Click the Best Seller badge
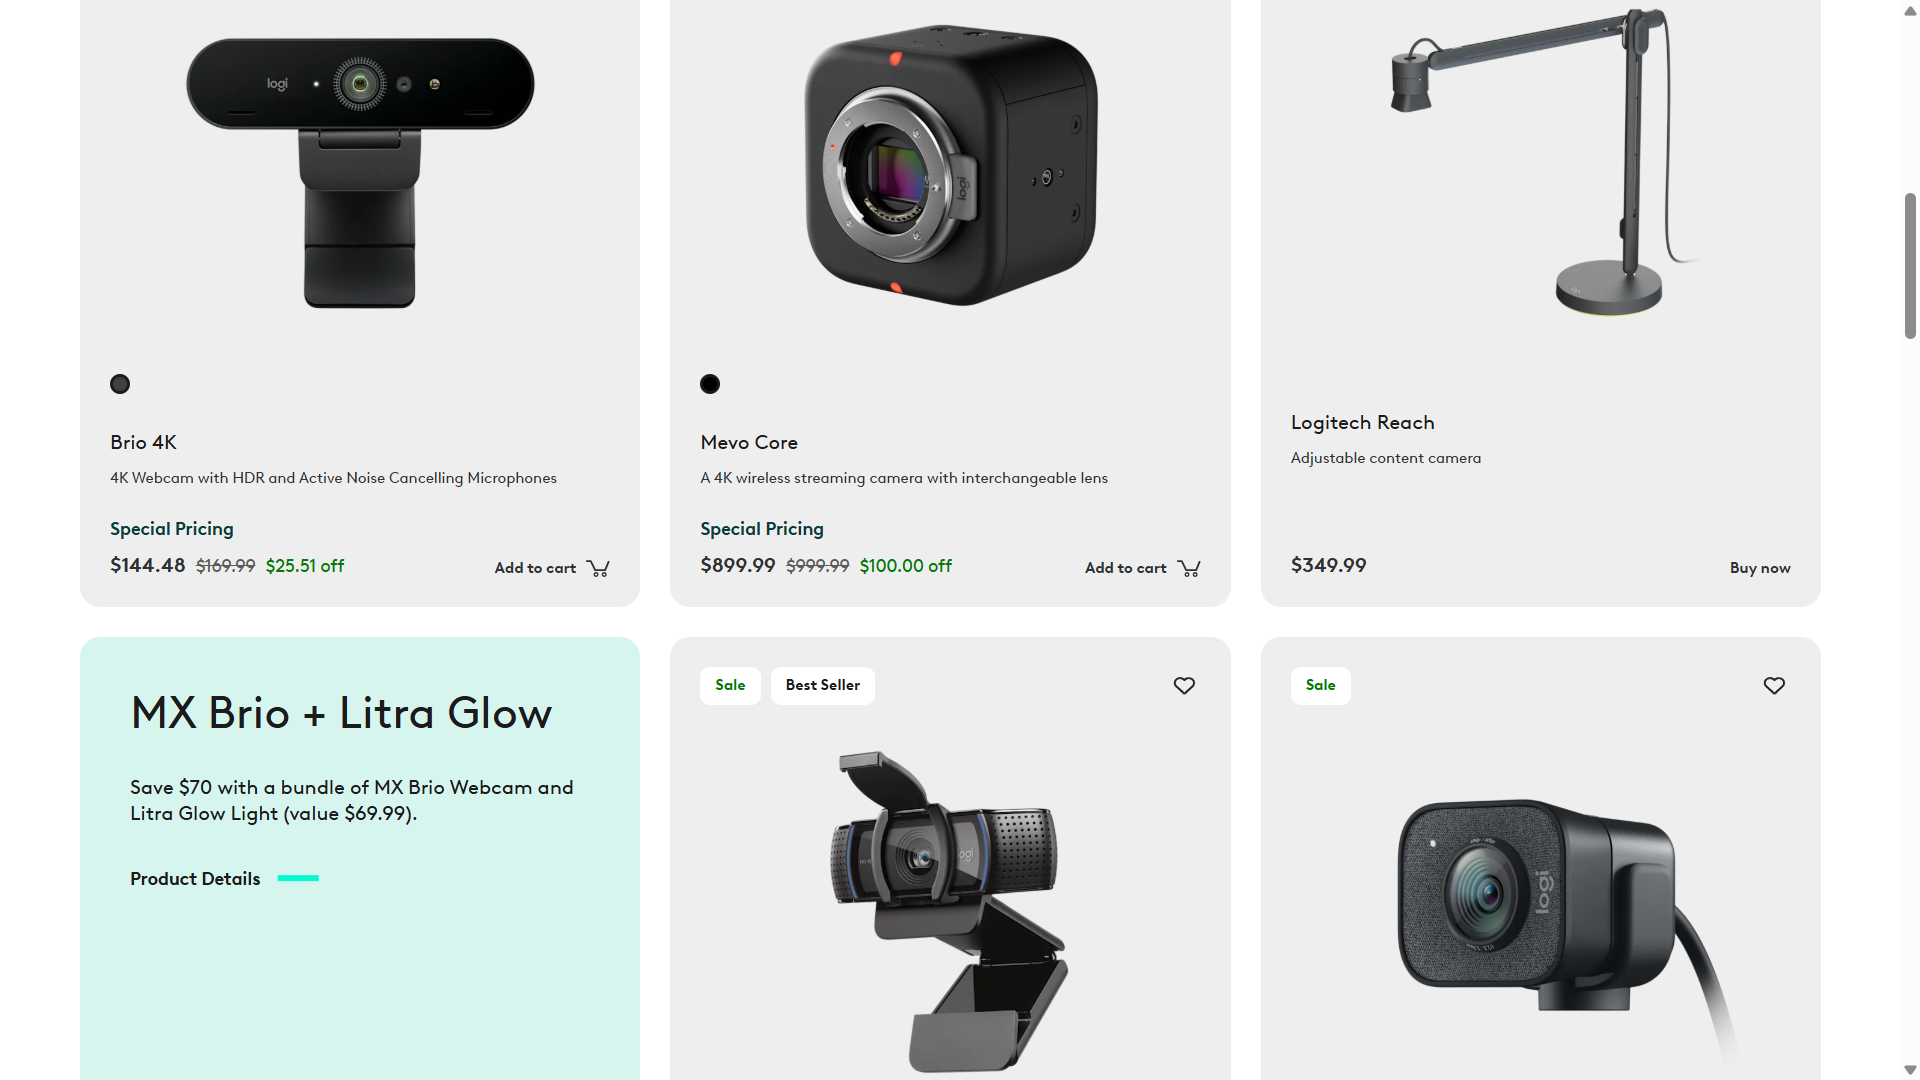The width and height of the screenshot is (1920, 1080). [822, 686]
